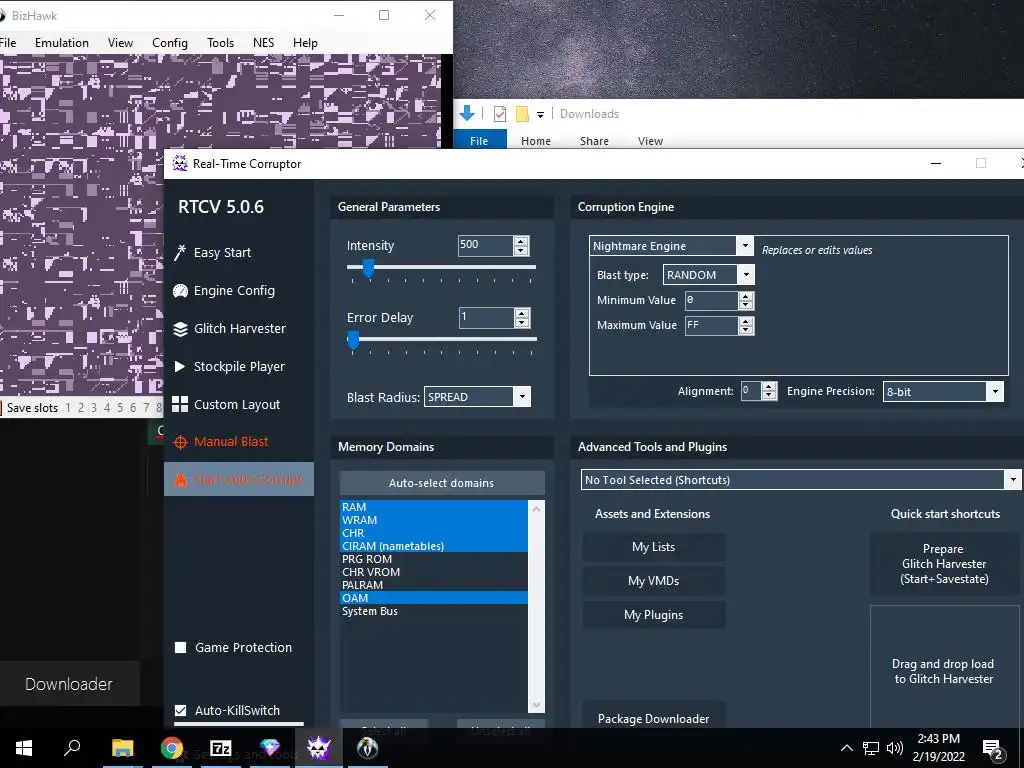
Task: Click Prepare Glitch Harvester shortcut
Action: point(944,564)
